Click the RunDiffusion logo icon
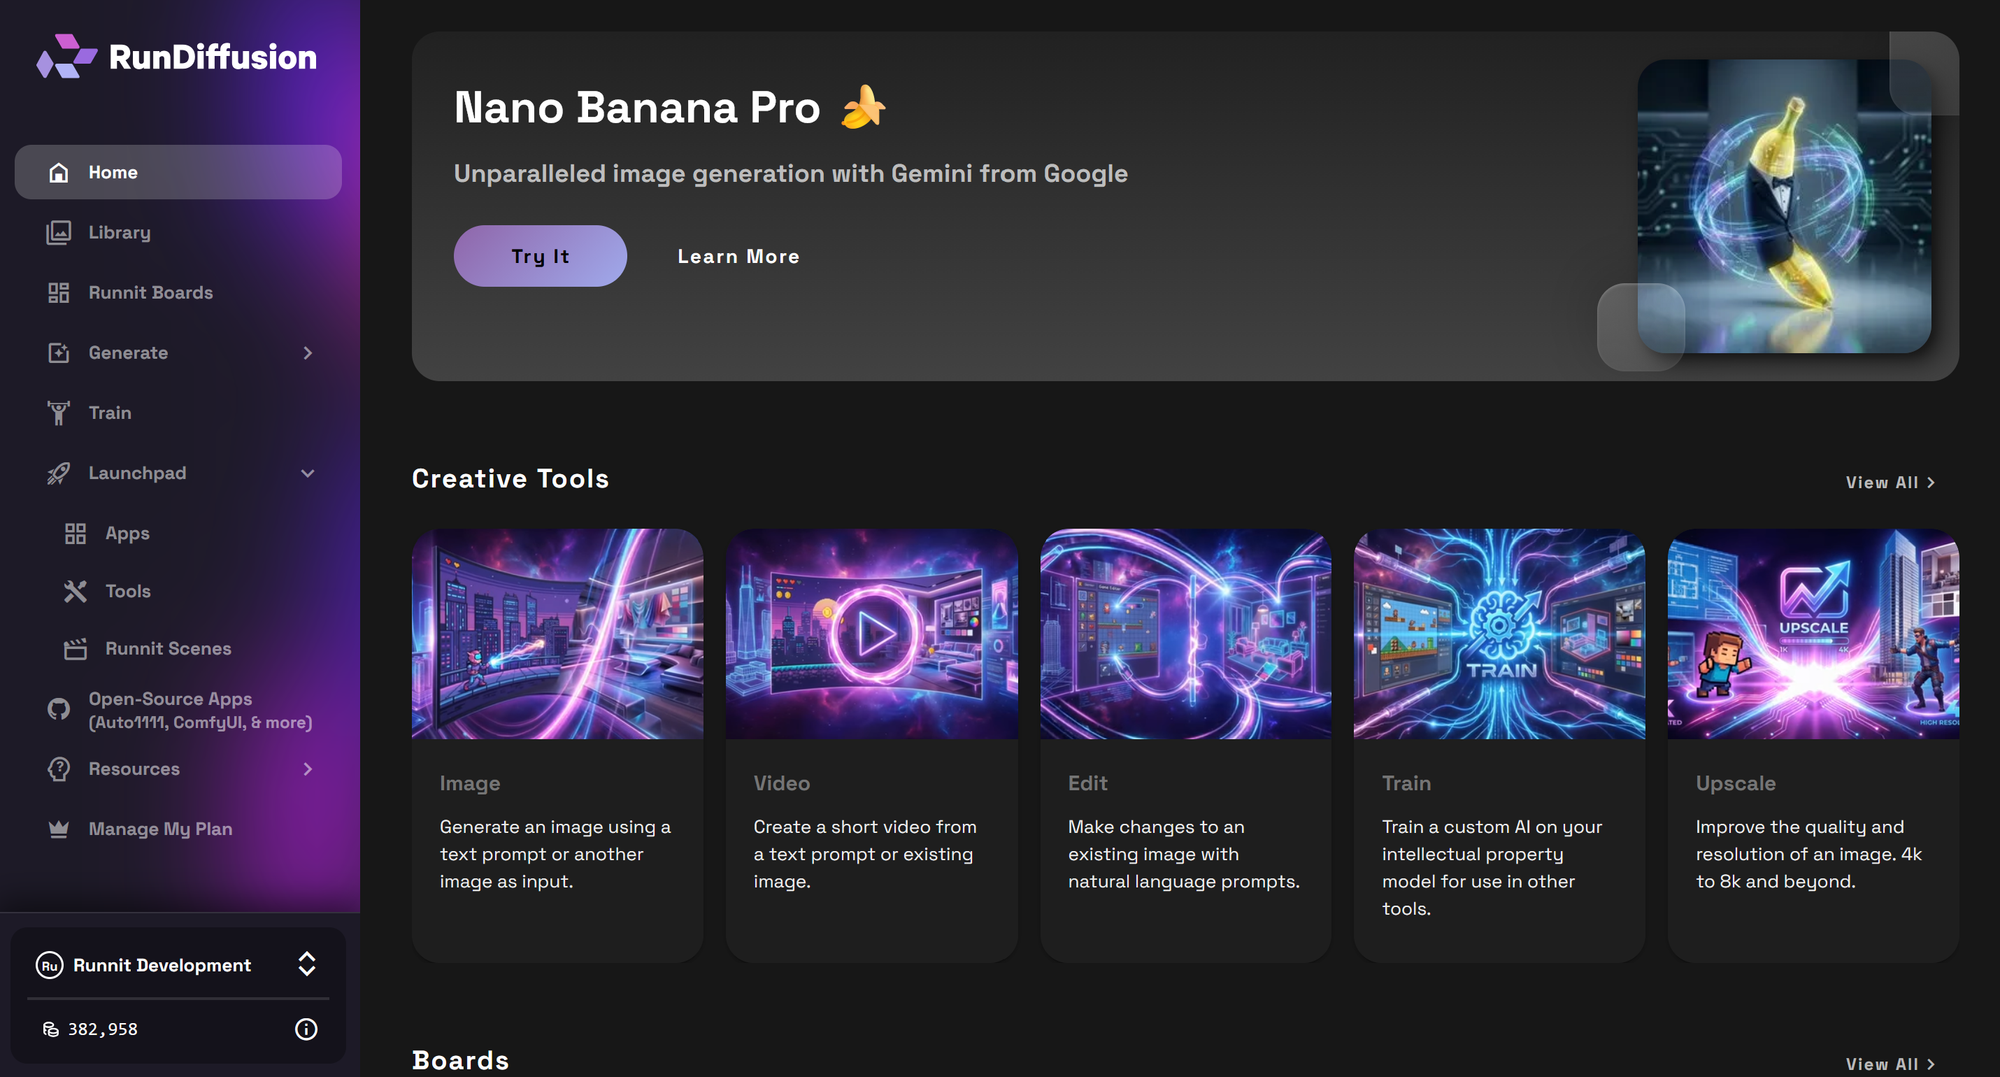The height and width of the screenshot is (1077, 2000). coord(66,57)
